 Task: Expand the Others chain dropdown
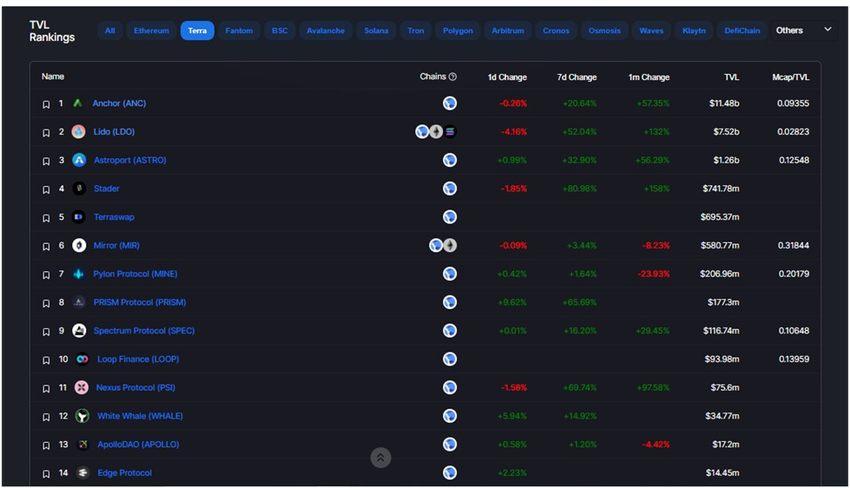pyautogui.click(x=803, y=30)
